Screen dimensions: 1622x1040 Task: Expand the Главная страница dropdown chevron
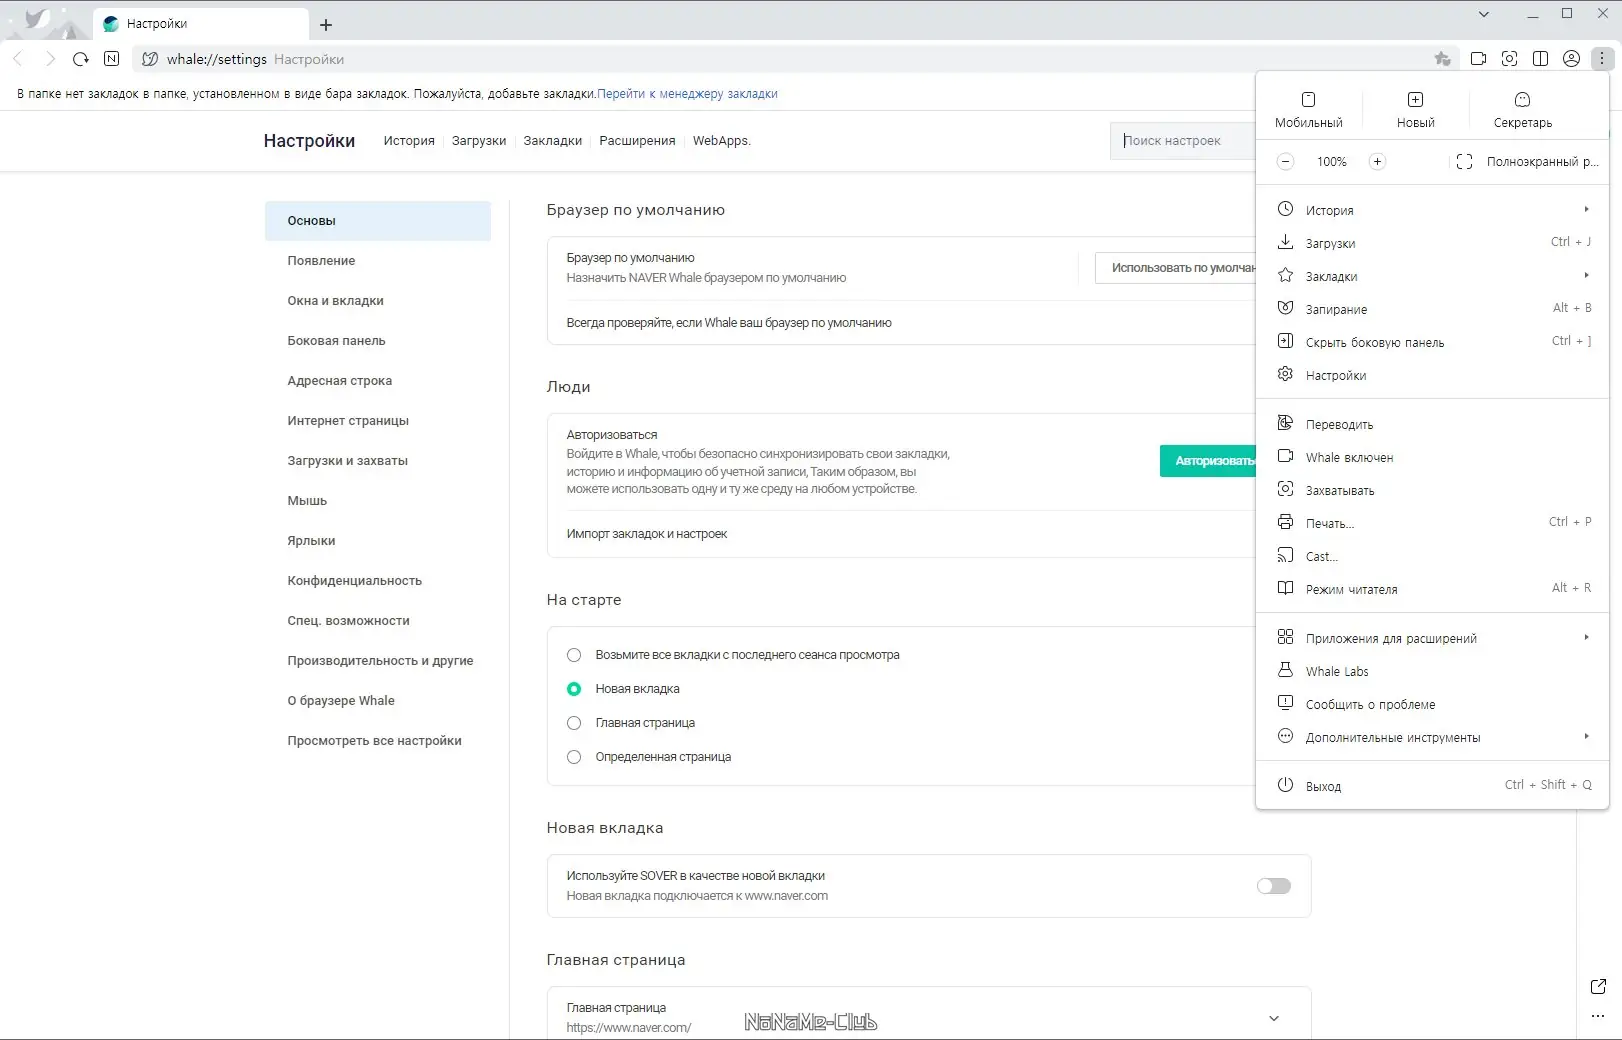[1274, 1018]
